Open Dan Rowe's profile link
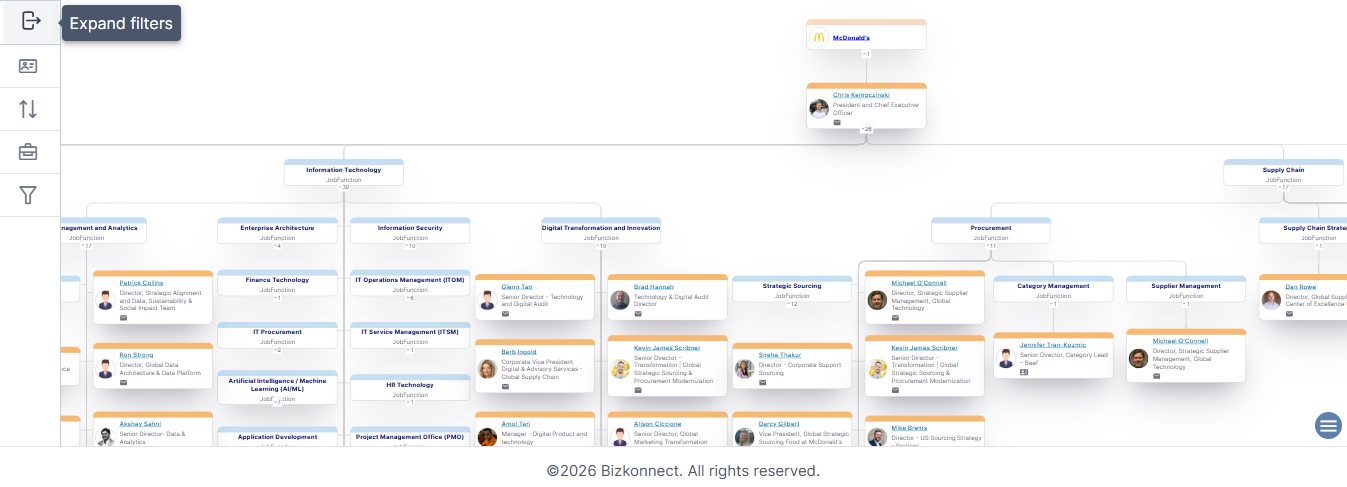The width and height of the screenshot is (1347, 487). pos(1300,286)
